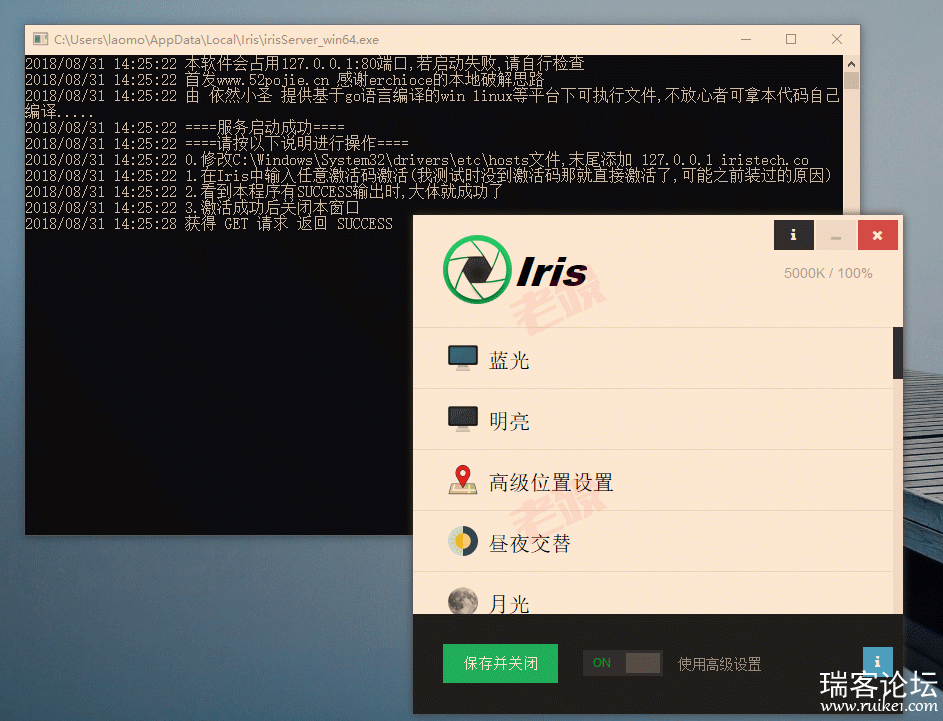Click the blue monitor icon beside 蓝光

pos(462,358)
